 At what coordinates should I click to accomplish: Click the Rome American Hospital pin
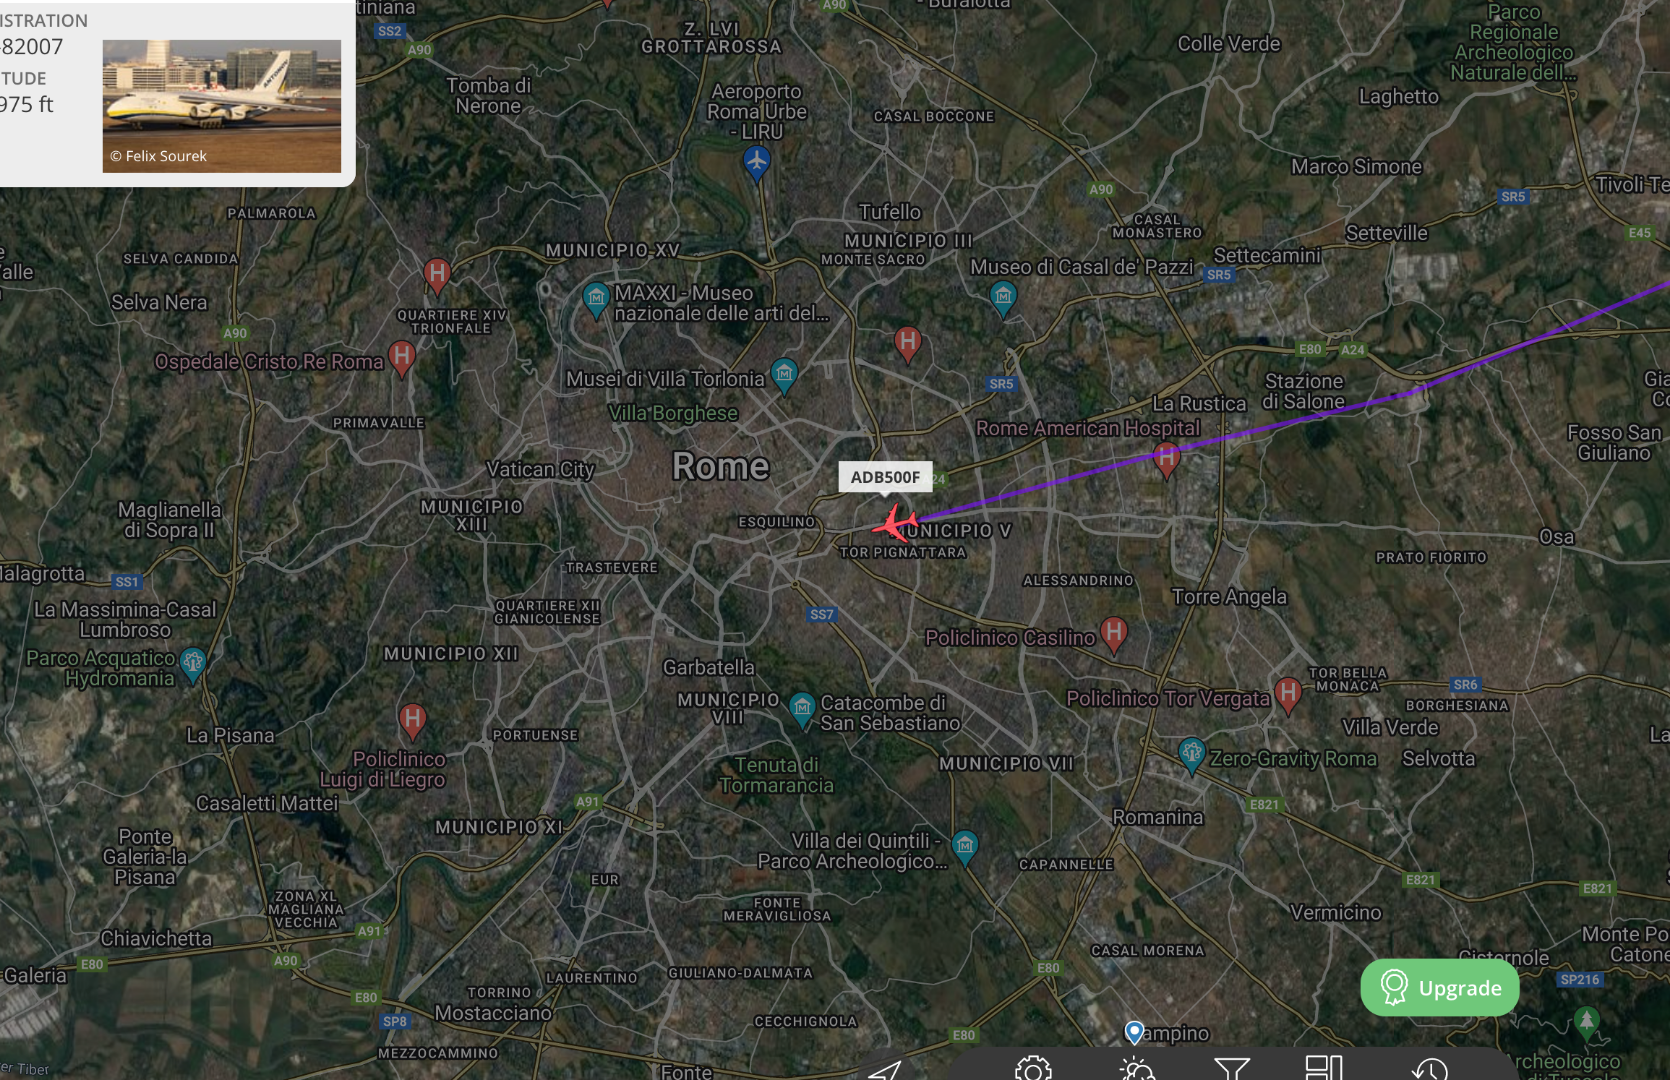(1166, 460)
